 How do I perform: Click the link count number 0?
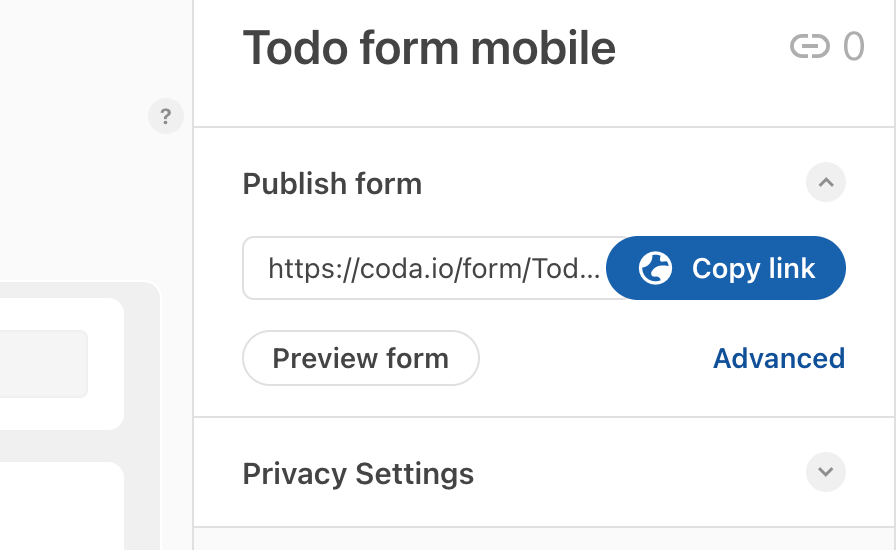pos(853,47)
